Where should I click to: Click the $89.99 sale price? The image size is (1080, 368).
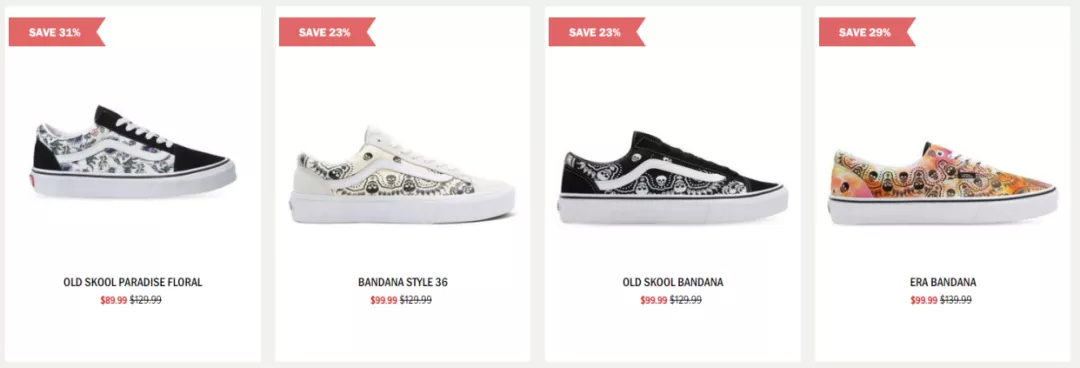point(114,300)
